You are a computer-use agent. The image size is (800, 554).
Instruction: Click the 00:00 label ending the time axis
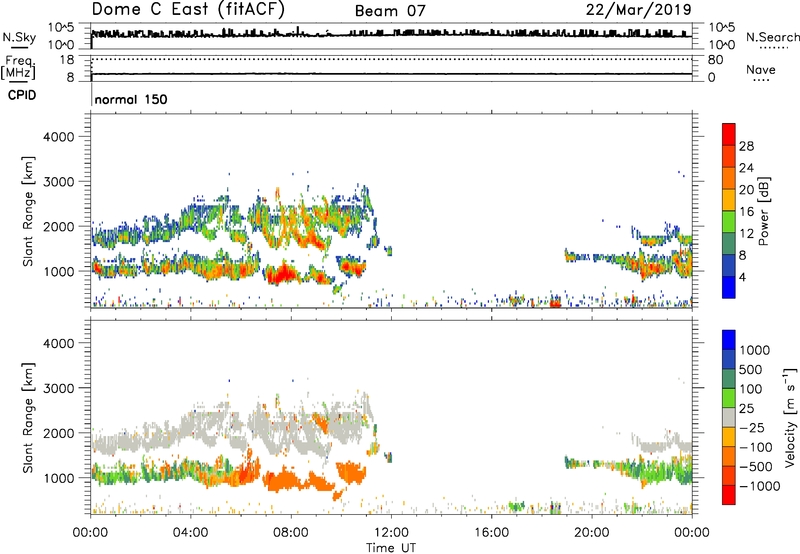coord(691,533)
